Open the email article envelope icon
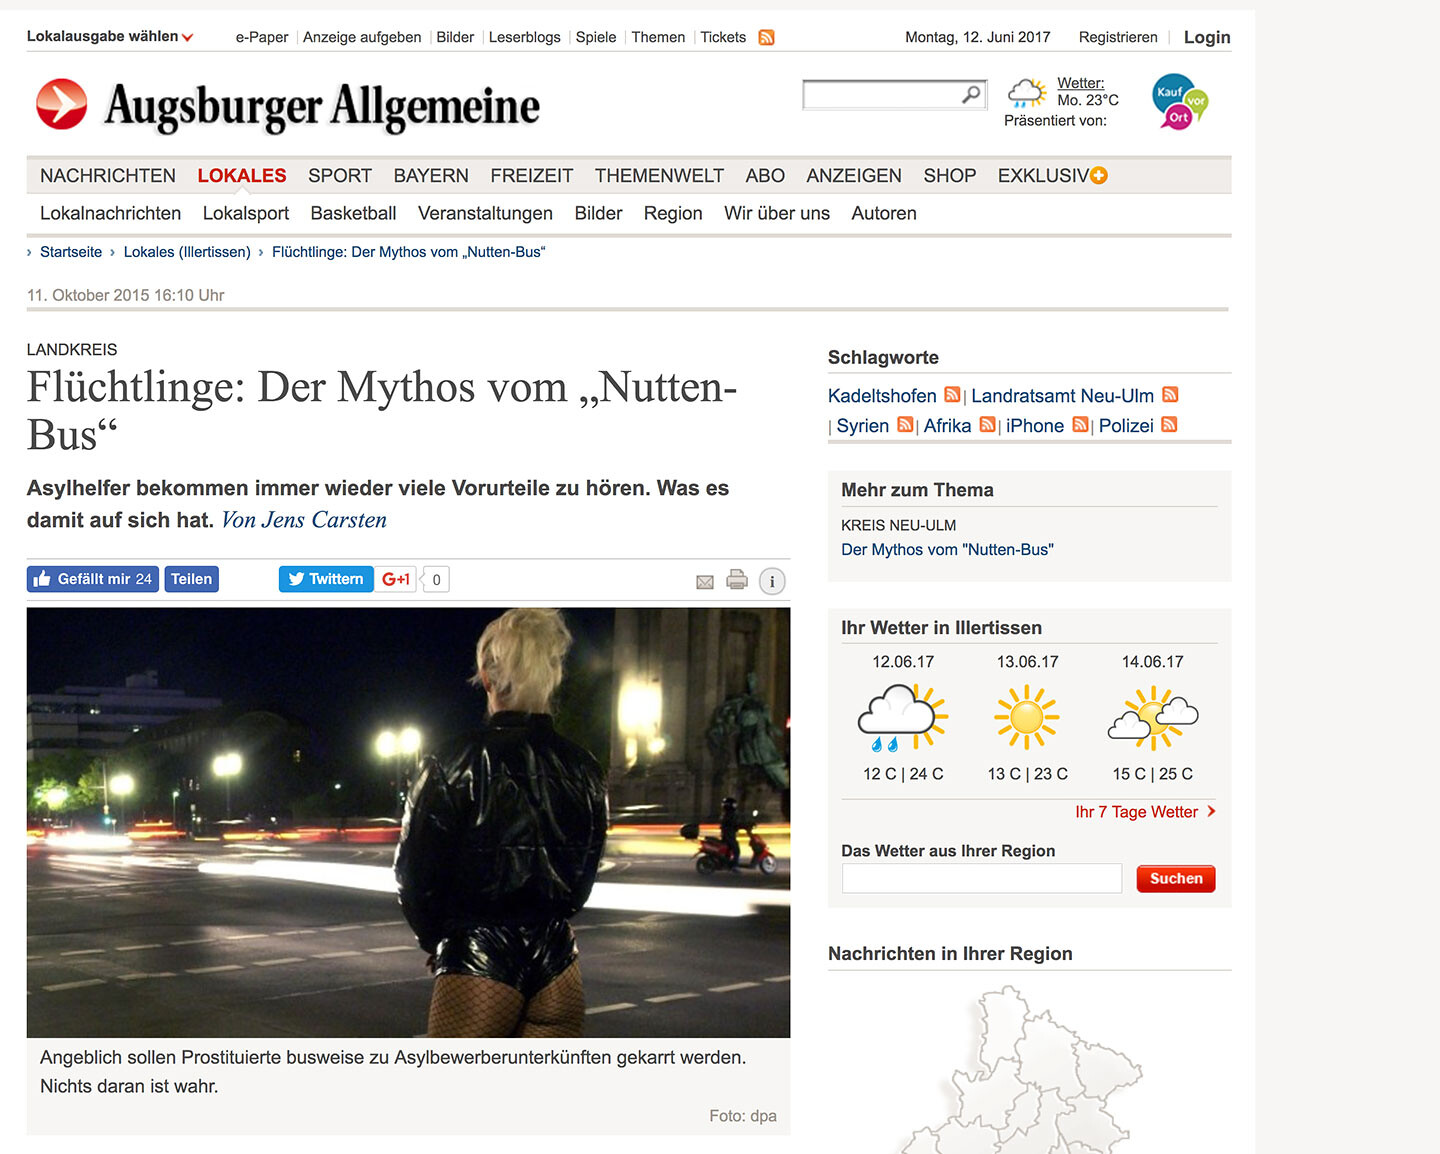The image size is (1440, 1154). tap(705, 582)
